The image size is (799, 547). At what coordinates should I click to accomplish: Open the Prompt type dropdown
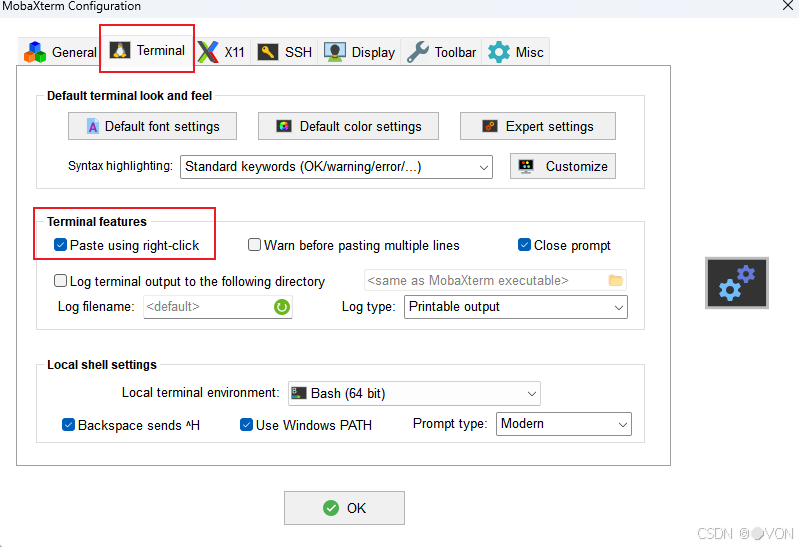coord(564,424)
